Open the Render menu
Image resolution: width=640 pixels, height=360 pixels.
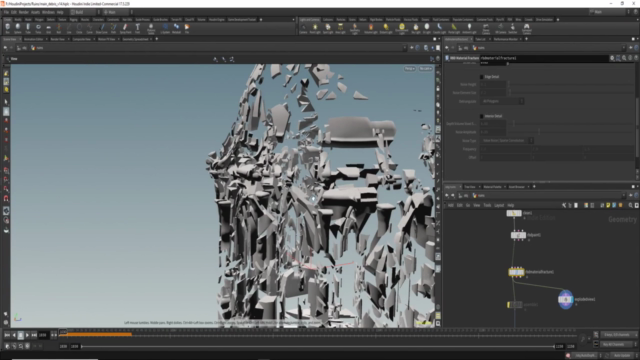[x=24, y=12]
